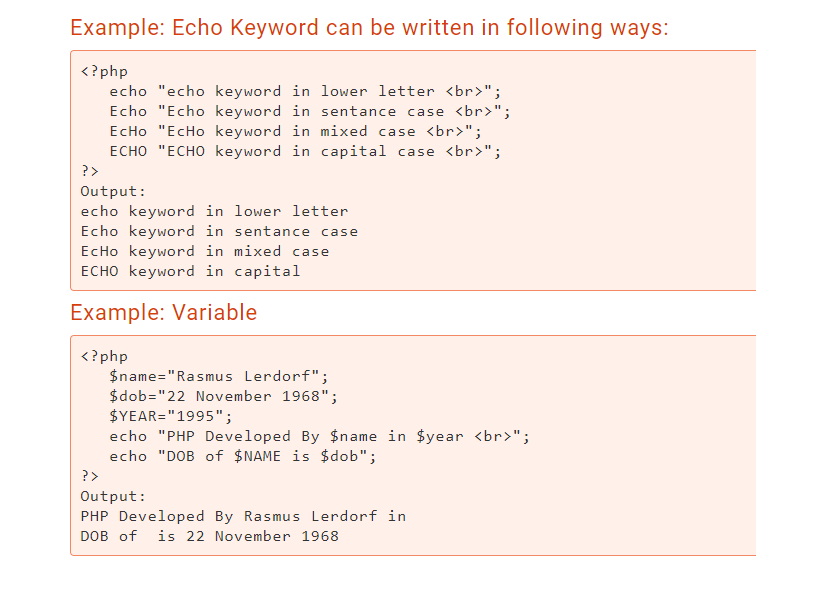Click output line "EcHo keyword in mixed case"

(x=204, y=251)
